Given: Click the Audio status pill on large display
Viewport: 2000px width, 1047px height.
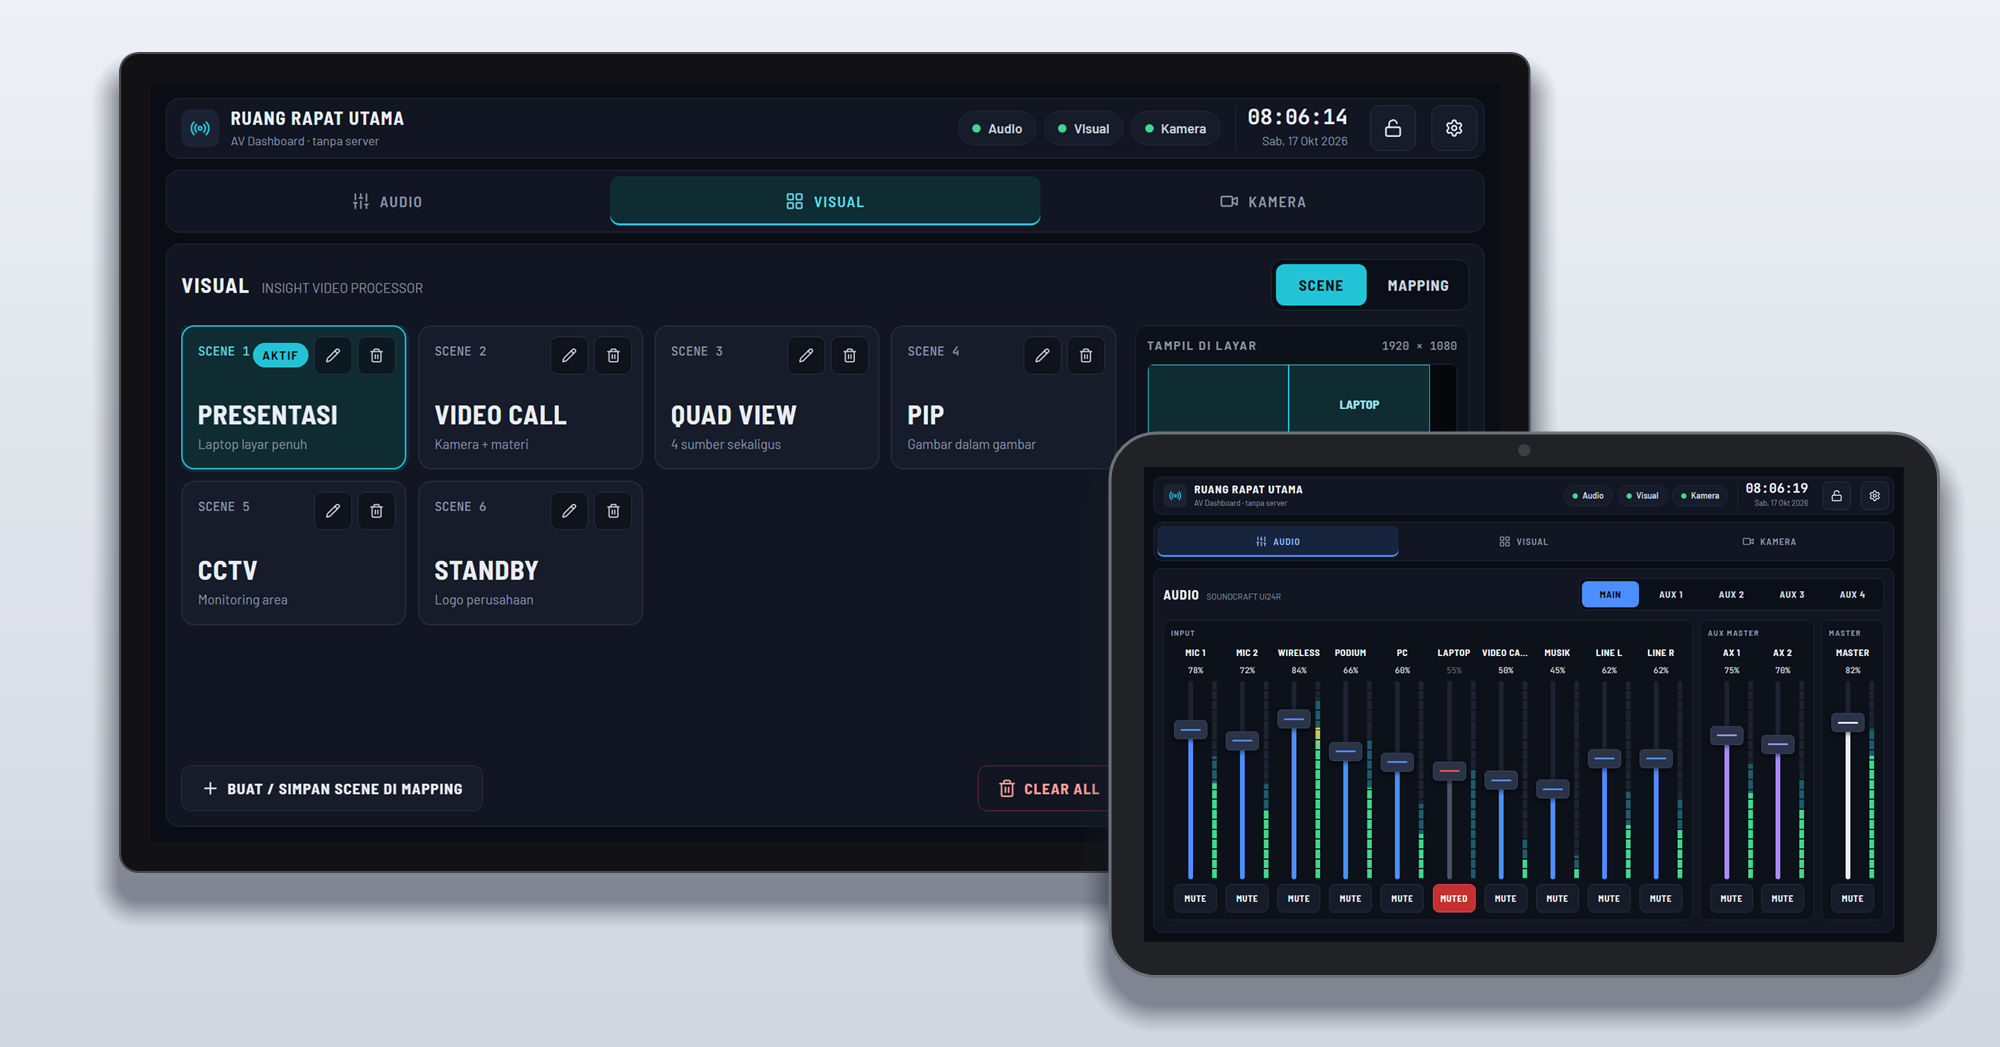Looking at the screenshot, I should pyautogui.click(x=997, y=129).
